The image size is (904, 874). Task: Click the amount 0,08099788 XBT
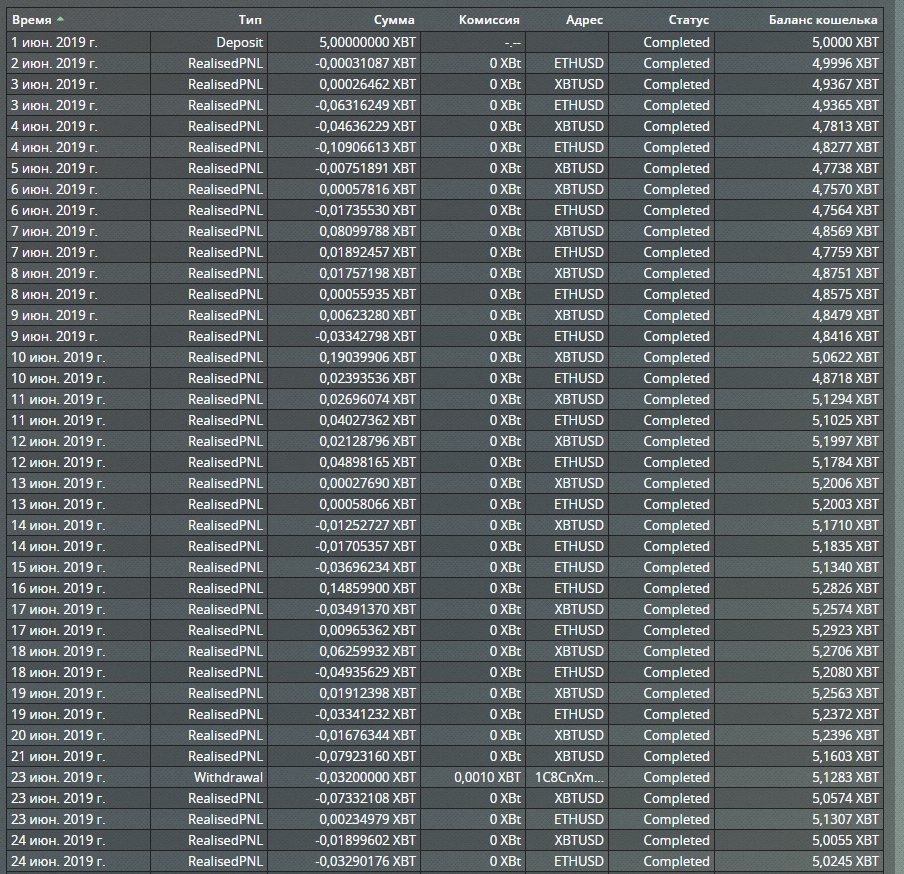(367, 231)
